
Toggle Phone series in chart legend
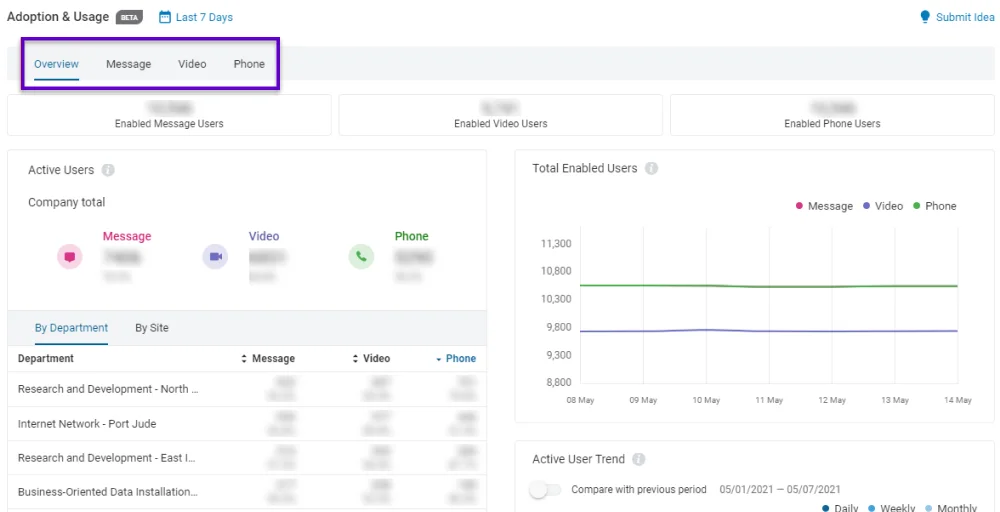point(935,206)
